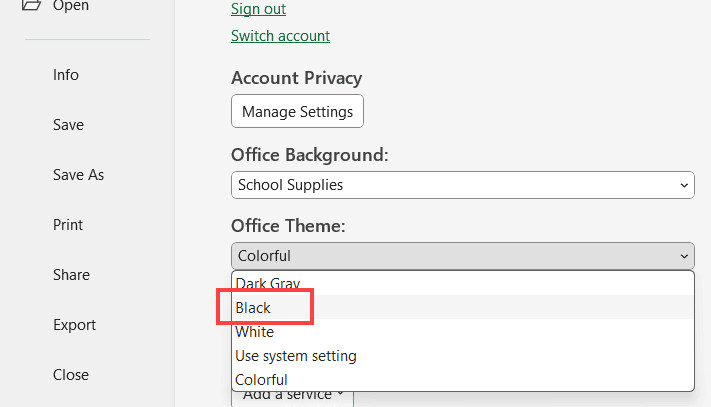711x407 pixels.
Task: Click the School Supplies text in Office Background
Action: pyautogui.click(x=290, y=185)
